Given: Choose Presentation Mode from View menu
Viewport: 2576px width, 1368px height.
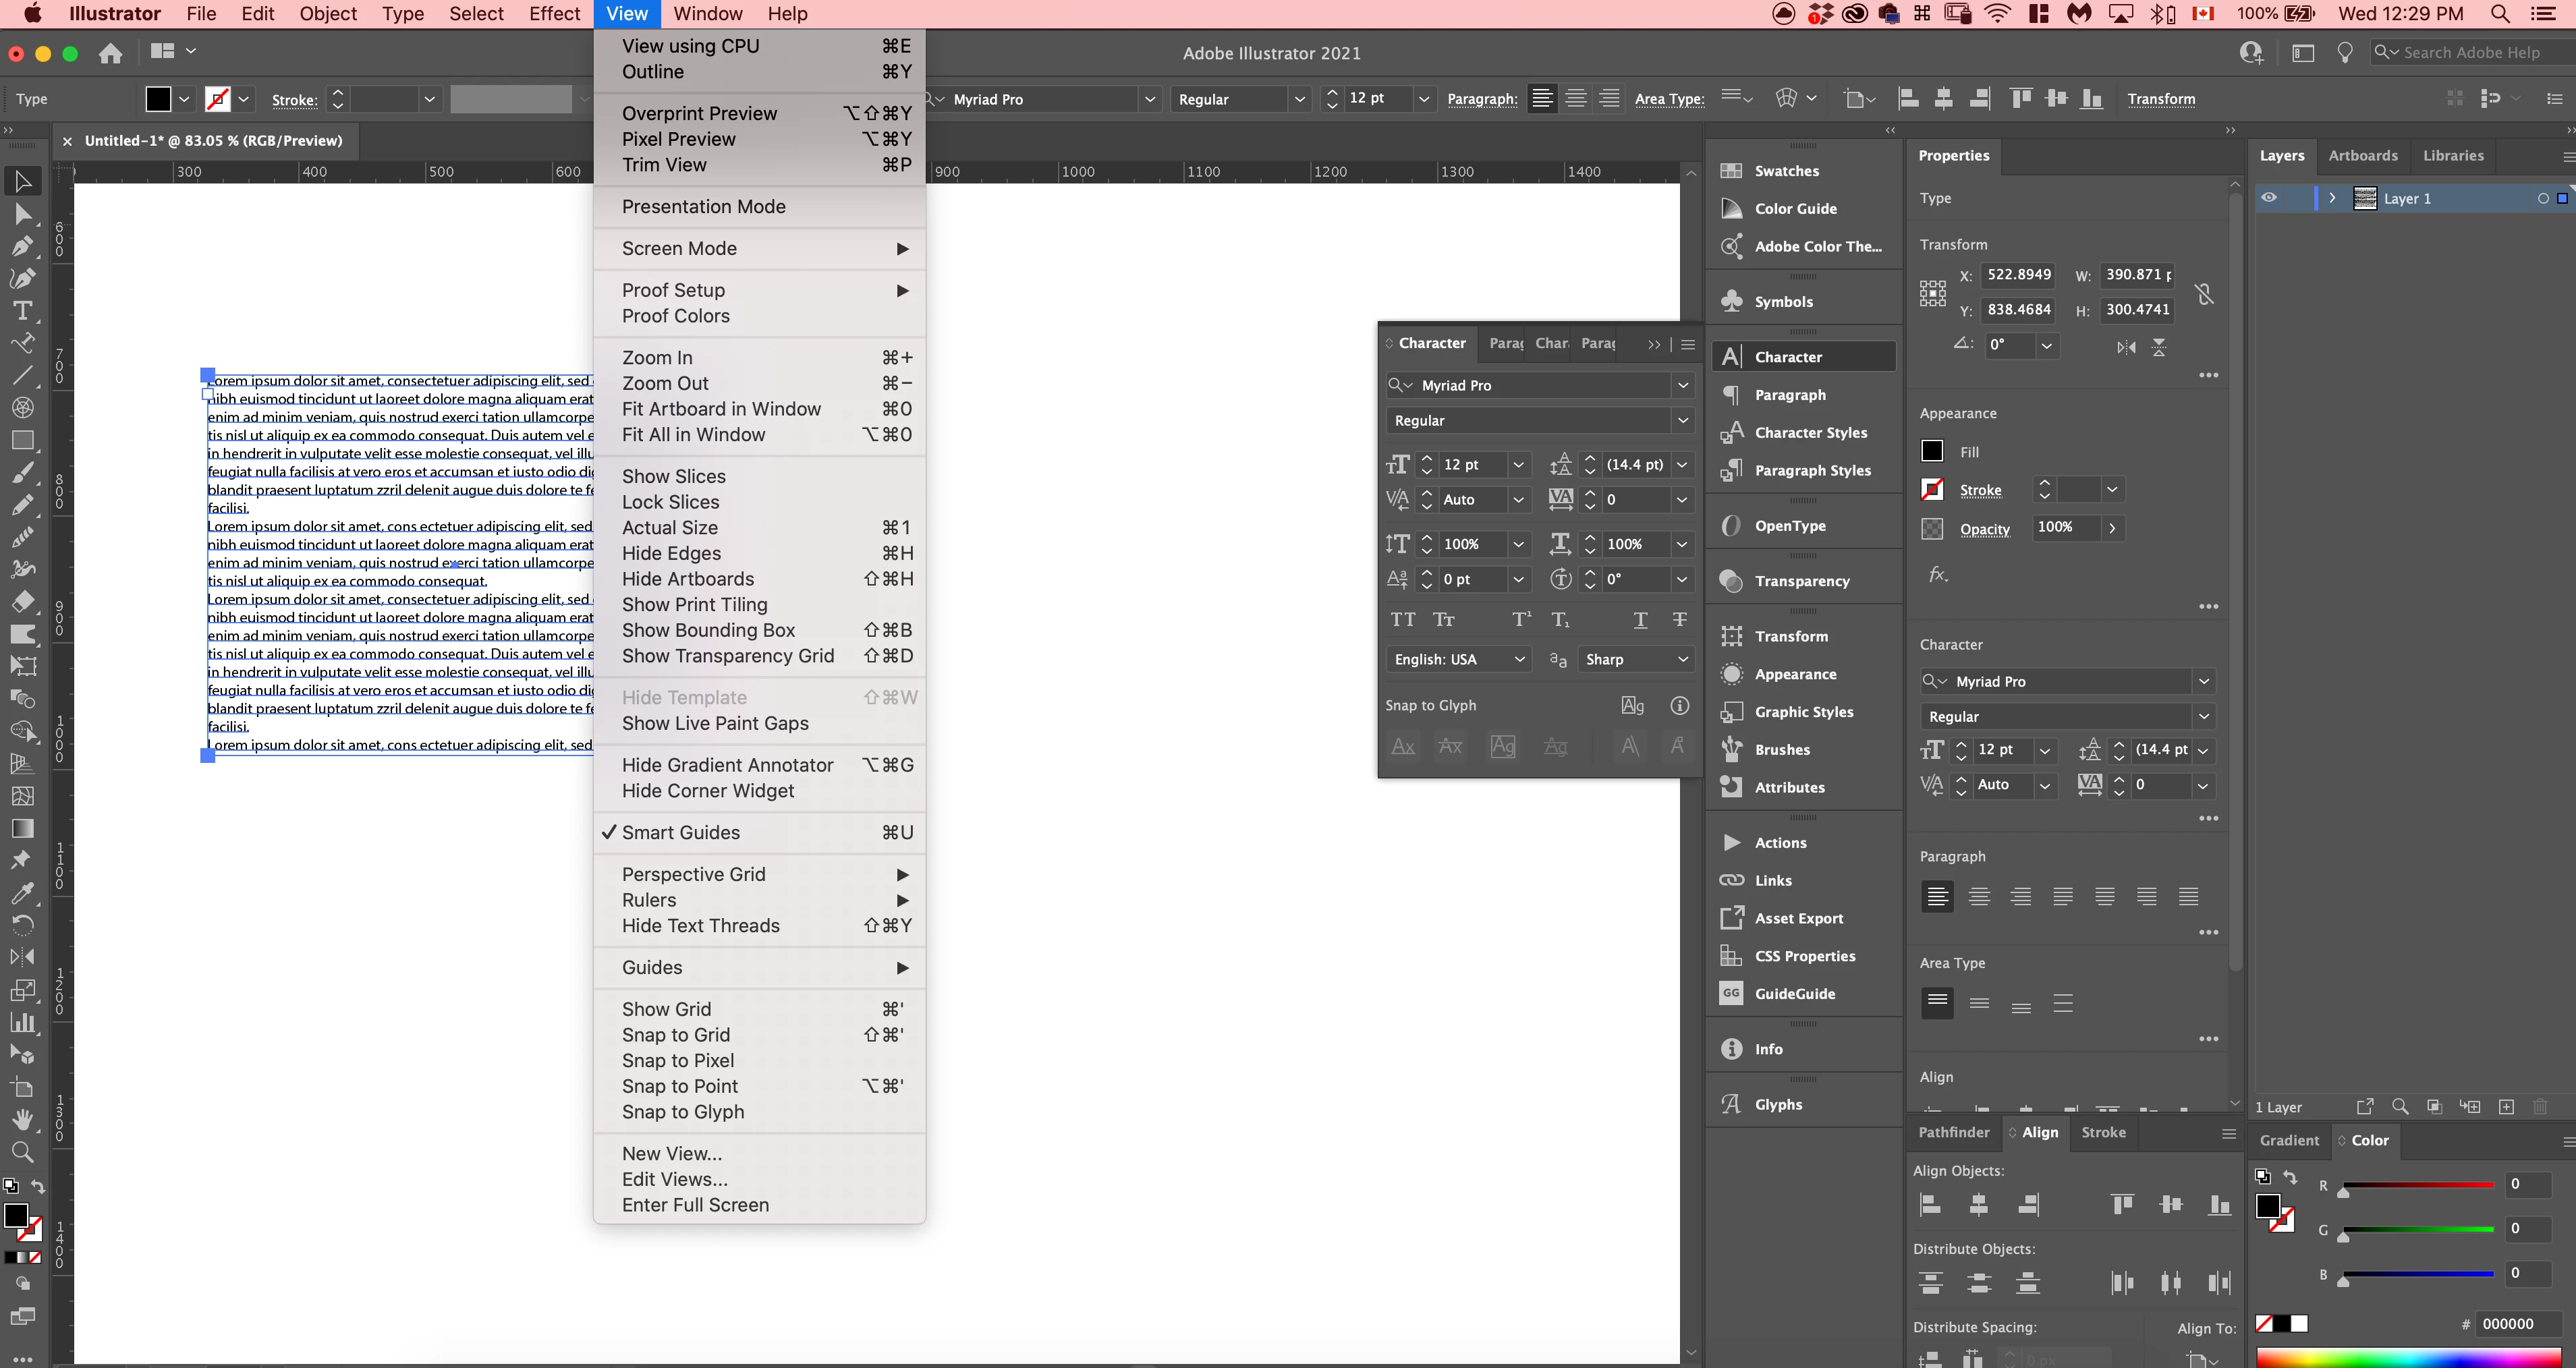Looking at the screenshot, I should tap(703, 206).
